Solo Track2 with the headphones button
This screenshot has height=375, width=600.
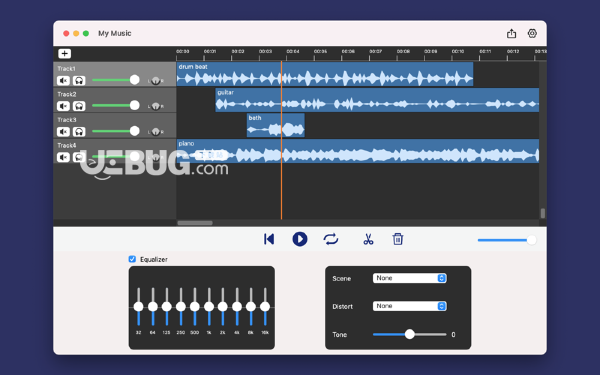[x=79, y=106]
